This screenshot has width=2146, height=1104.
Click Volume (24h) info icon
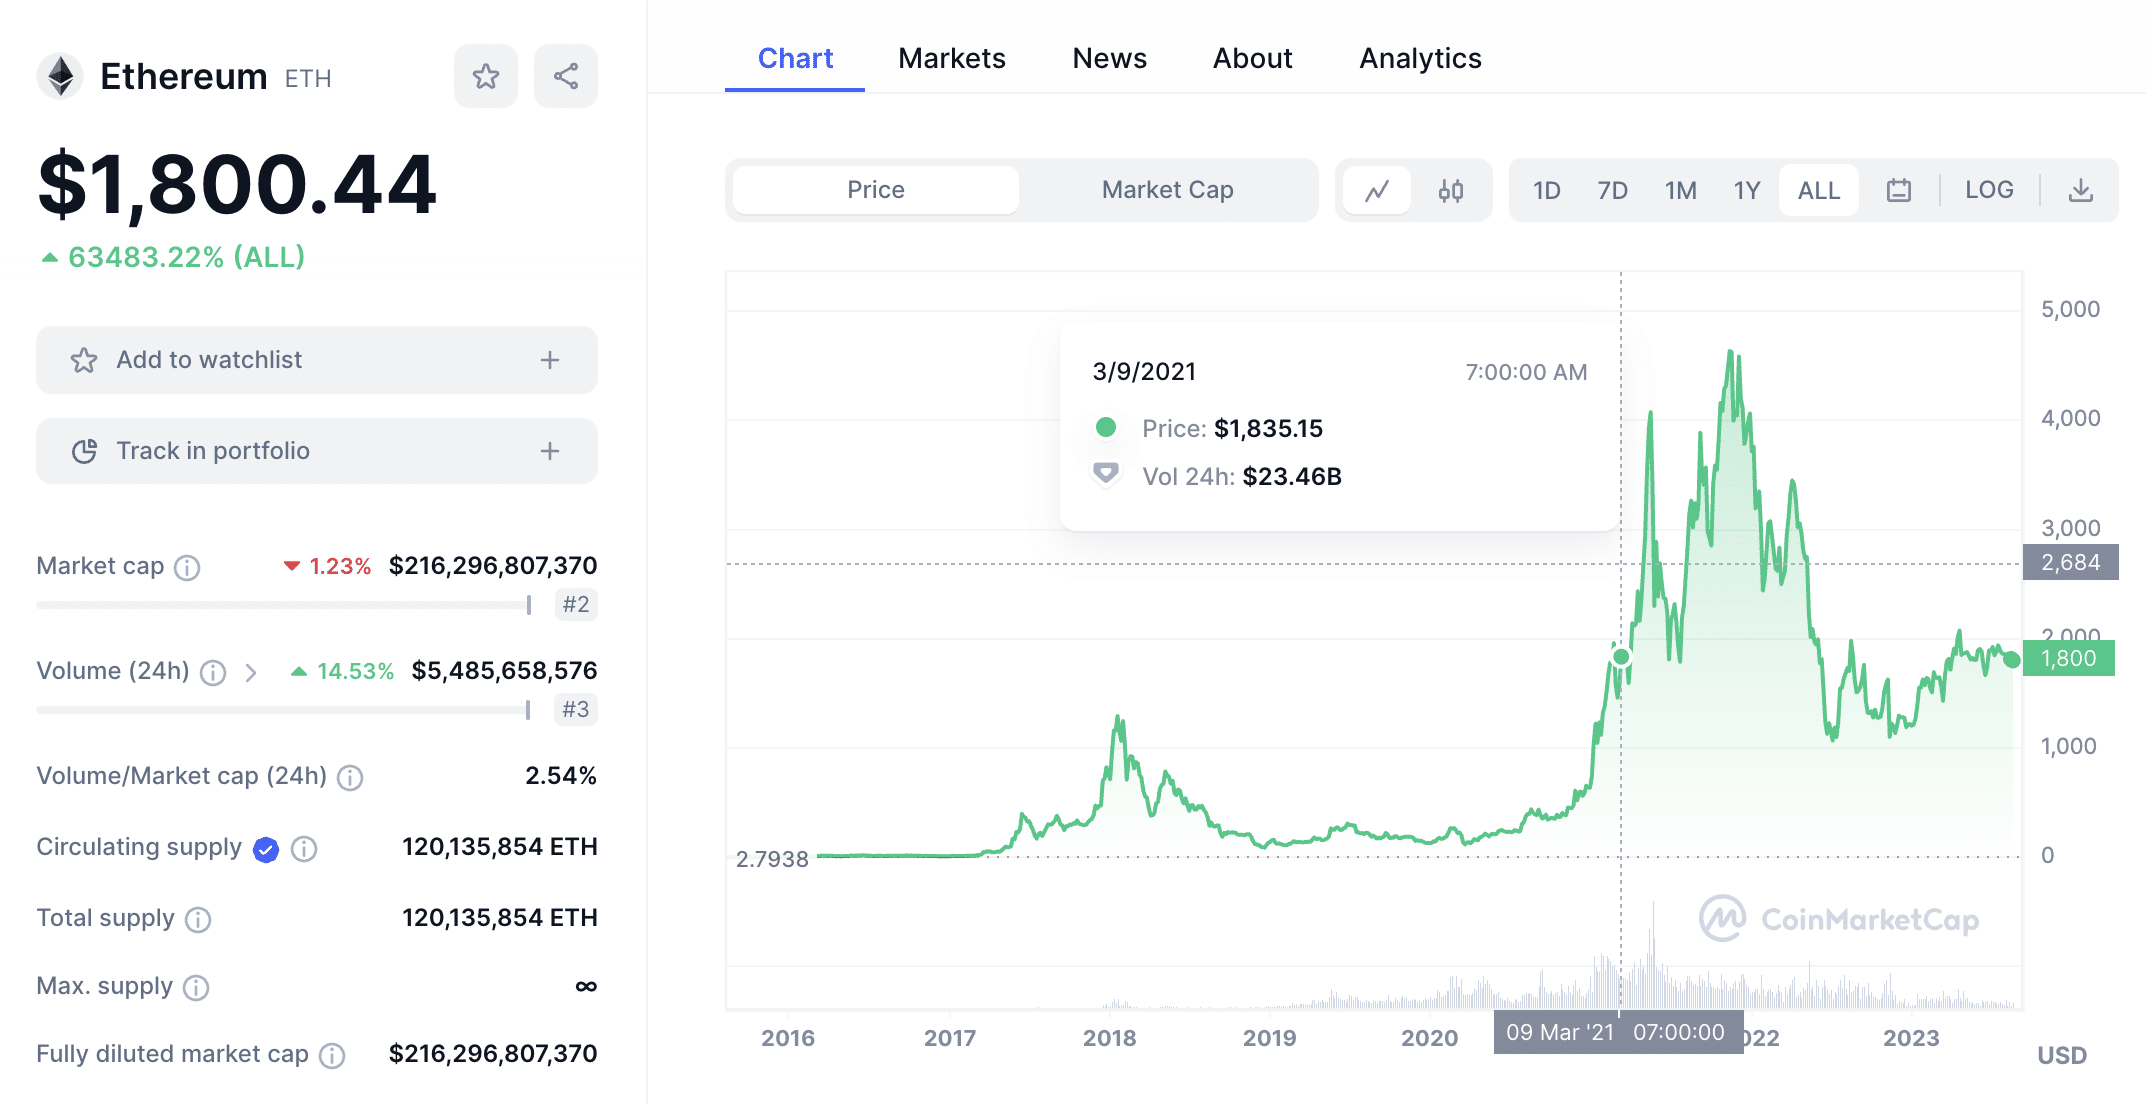click(213, 673)
